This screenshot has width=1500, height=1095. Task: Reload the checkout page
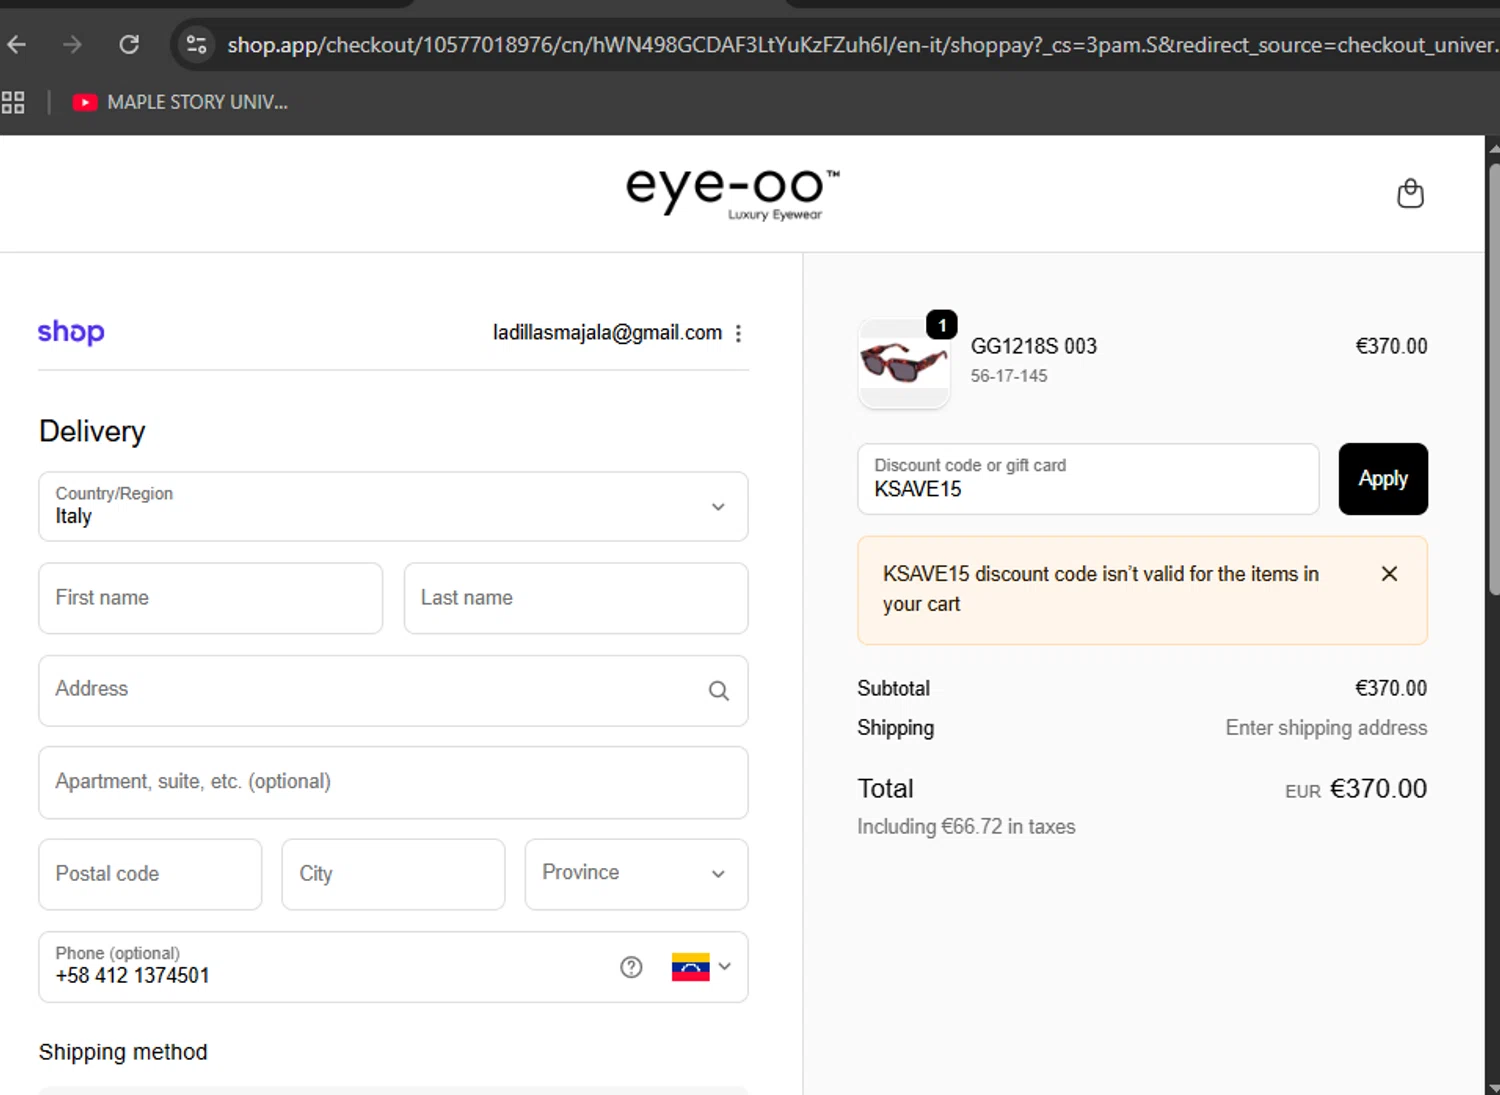[129, 44]
